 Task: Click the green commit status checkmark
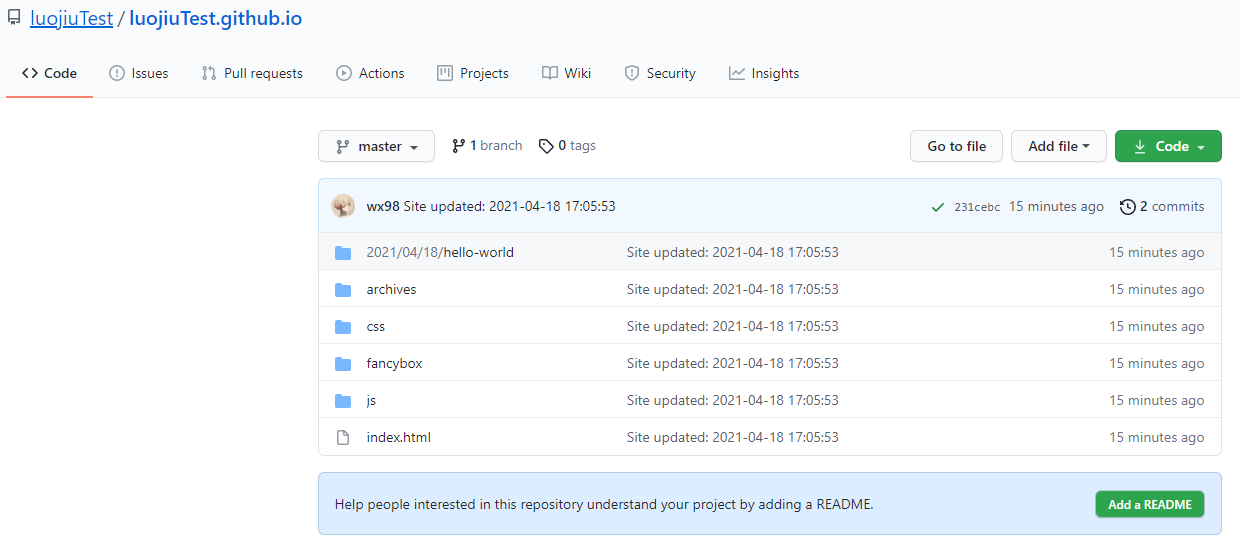[x=937, y=207]
